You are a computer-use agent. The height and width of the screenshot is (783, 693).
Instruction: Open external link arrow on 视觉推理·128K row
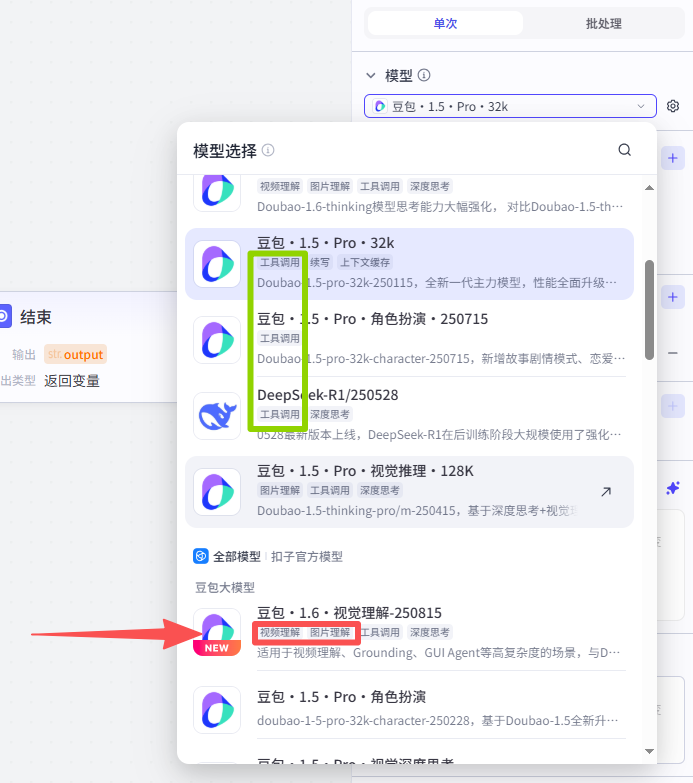[606, 491]
